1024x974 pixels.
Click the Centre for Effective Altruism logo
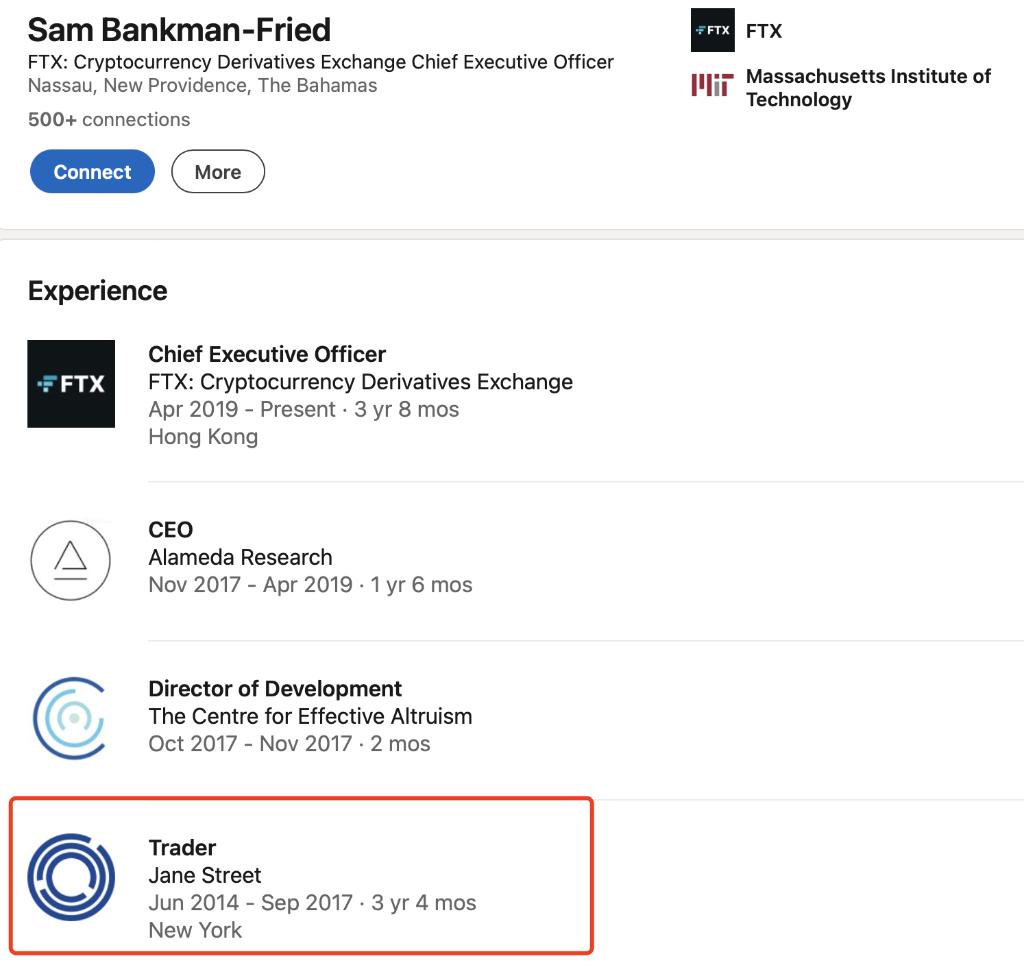coord(71,718)
